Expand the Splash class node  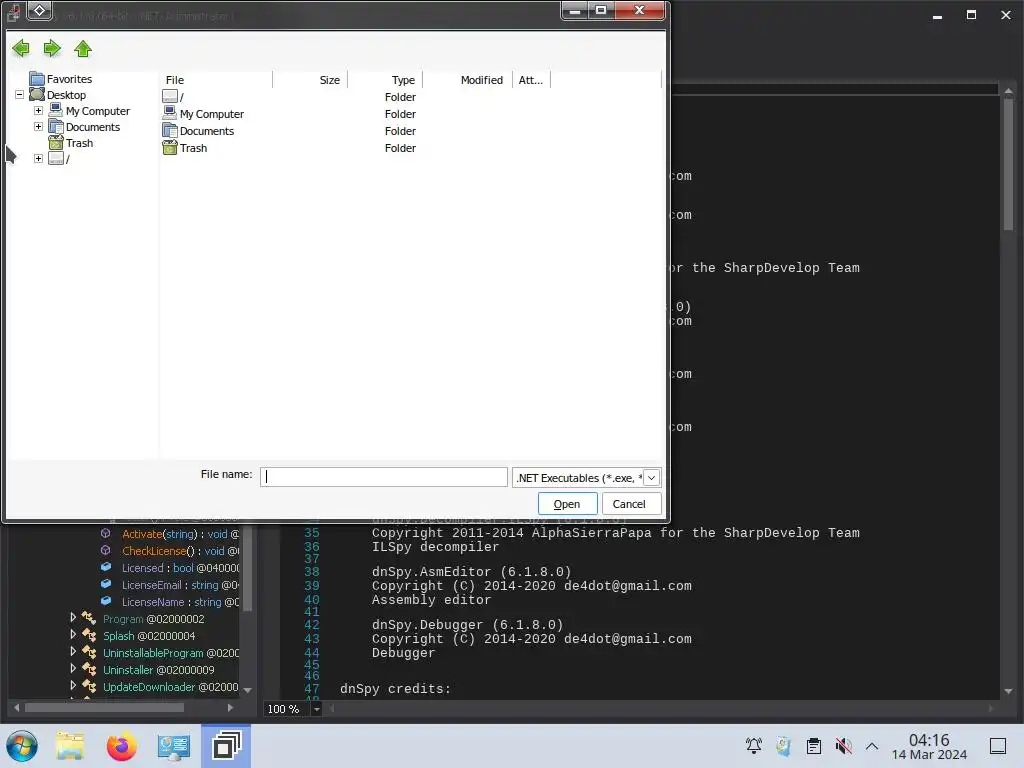73,634
